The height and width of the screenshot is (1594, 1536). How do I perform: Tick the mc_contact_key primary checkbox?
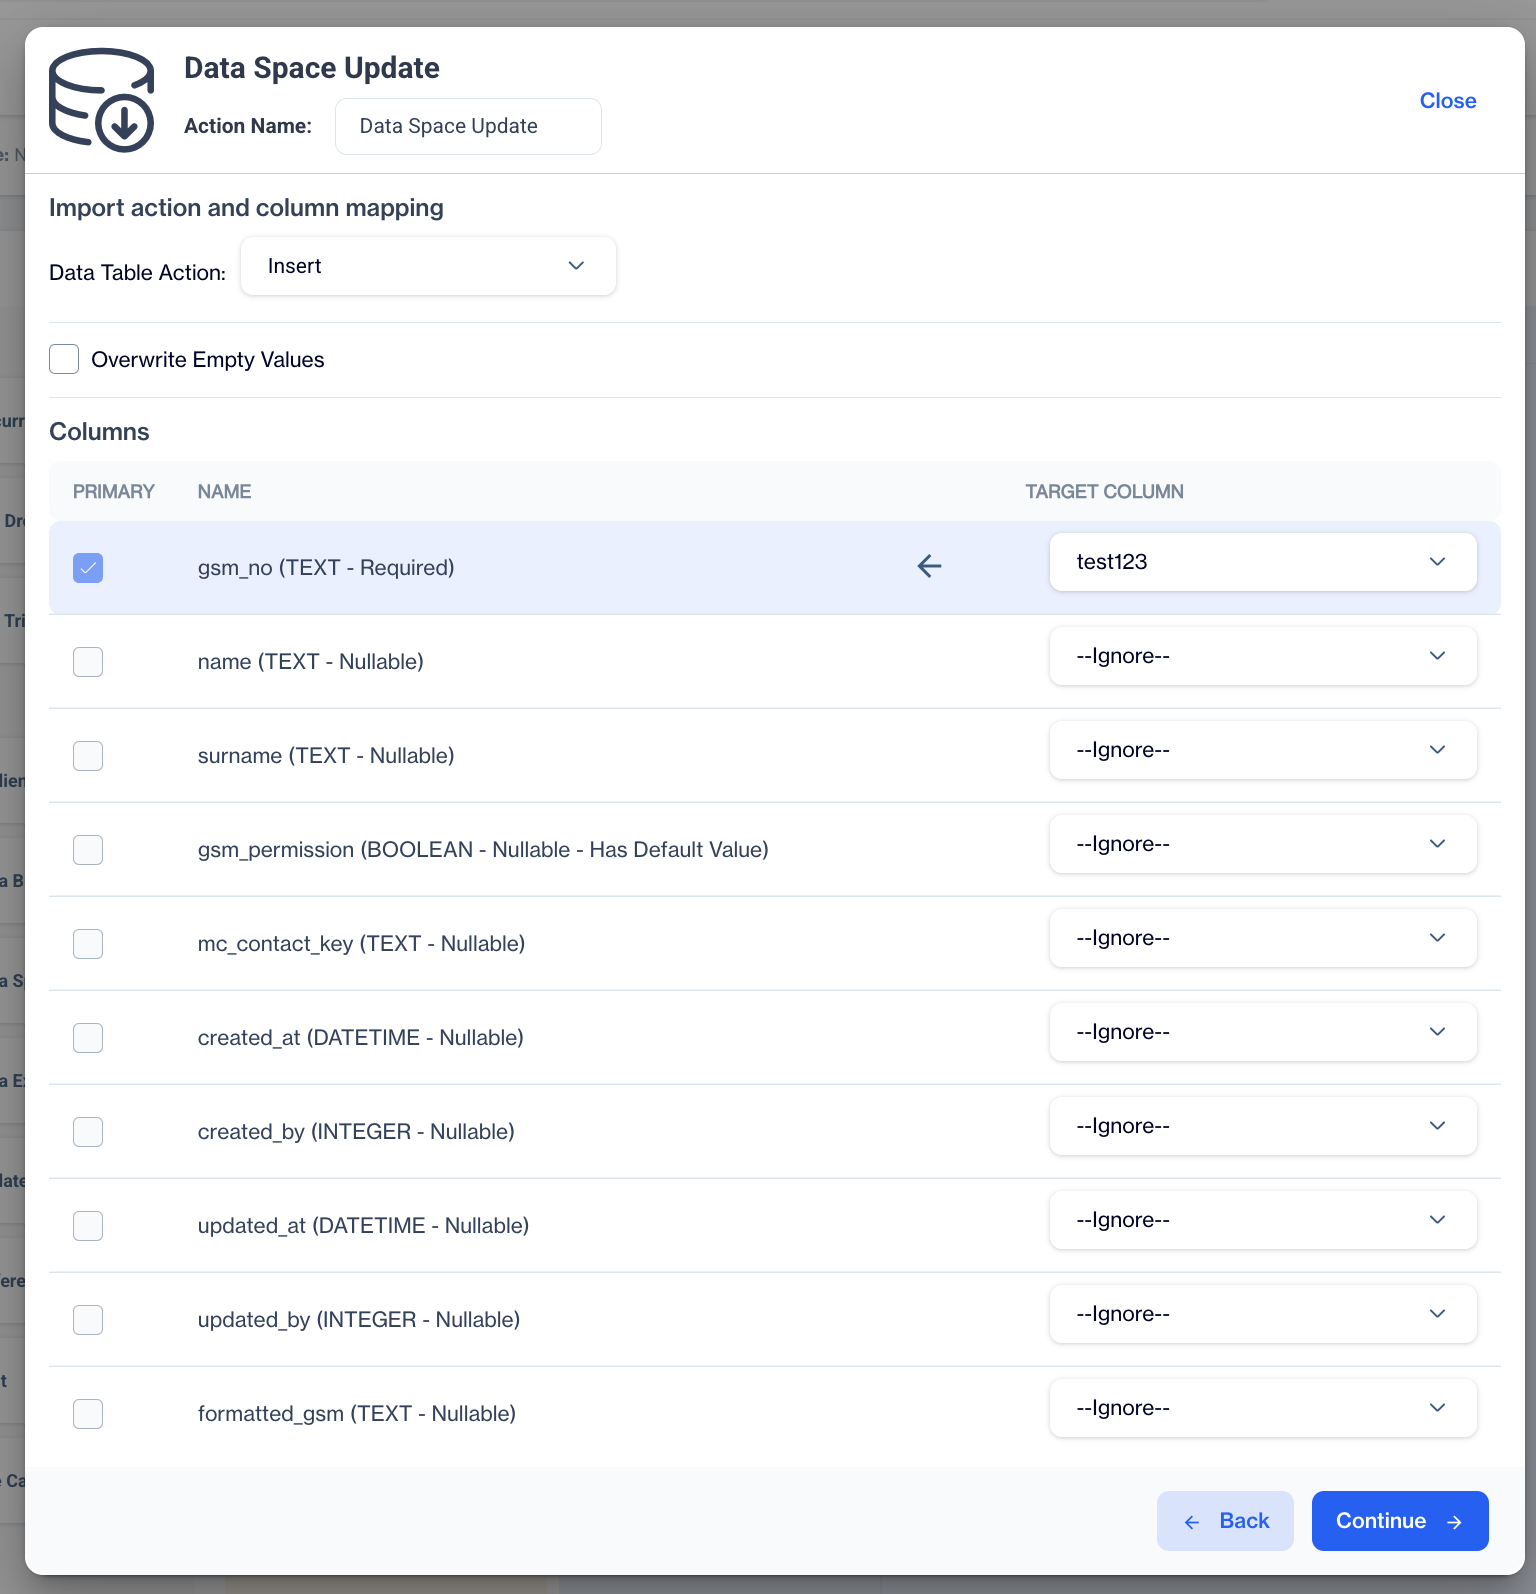point(88,944)
